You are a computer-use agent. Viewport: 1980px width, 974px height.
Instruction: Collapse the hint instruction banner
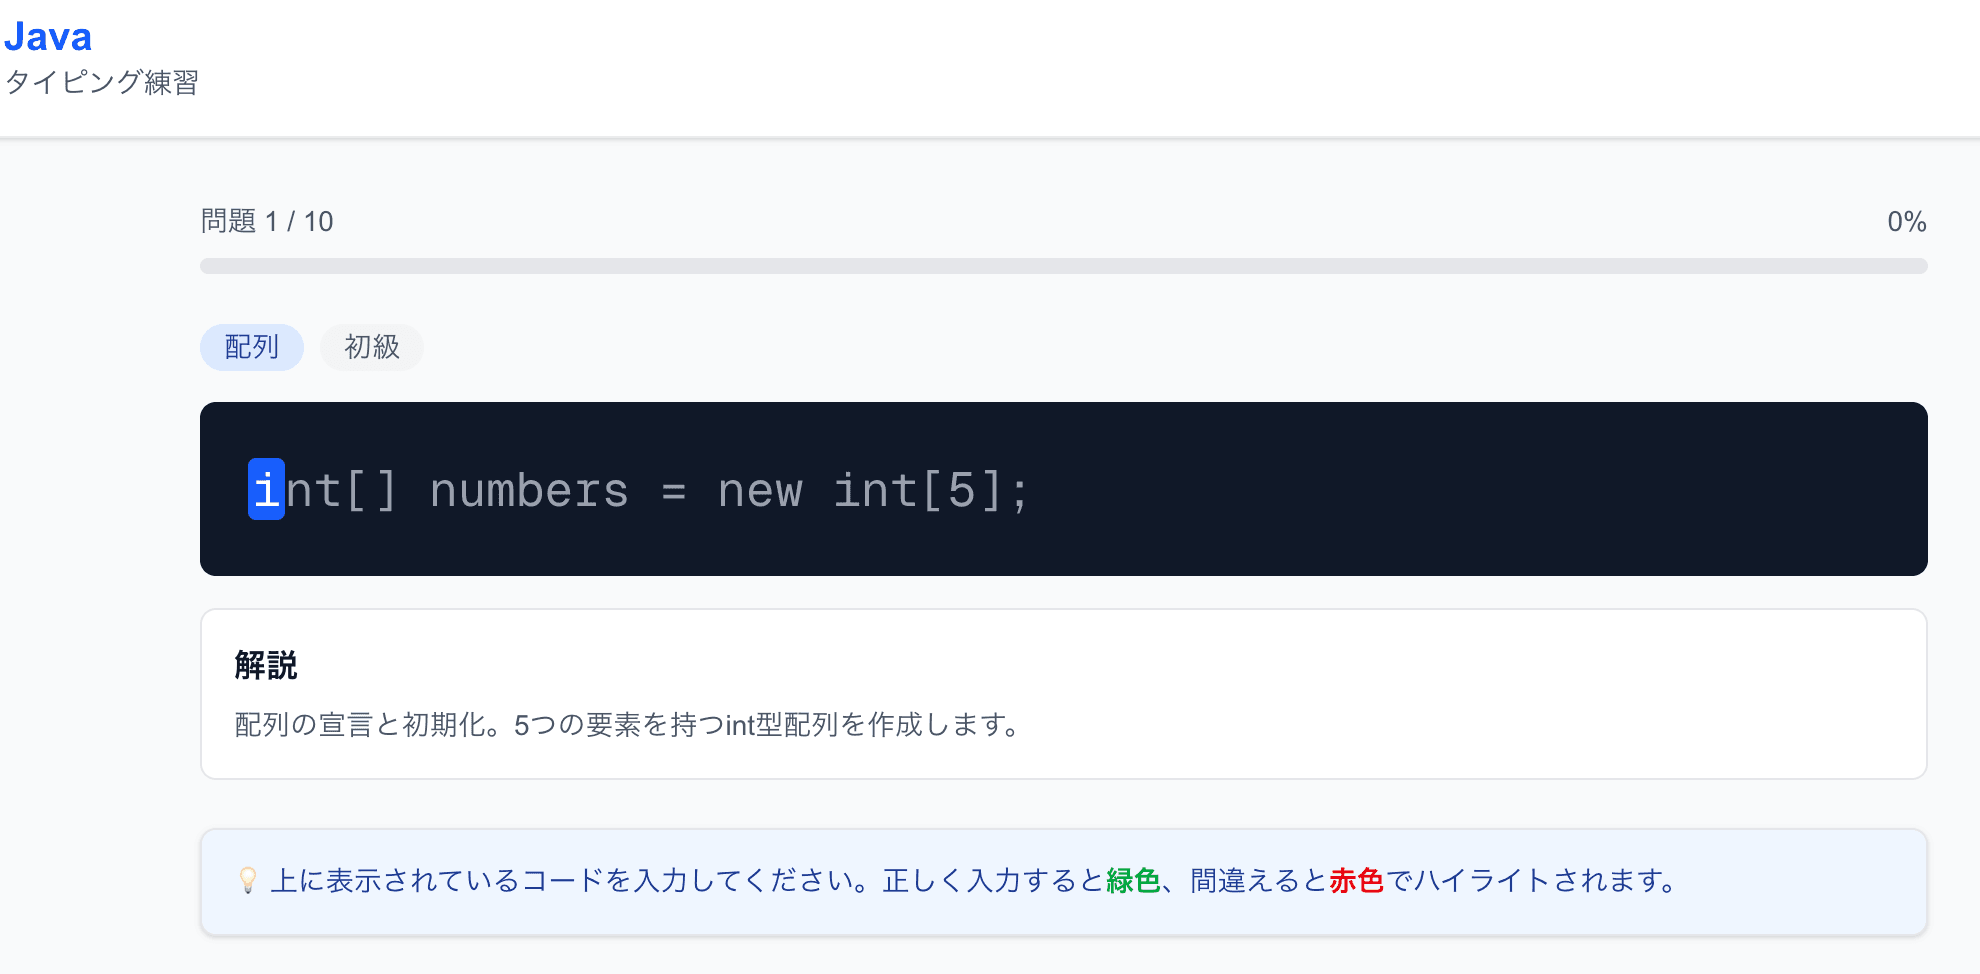tap(1063, 881)
